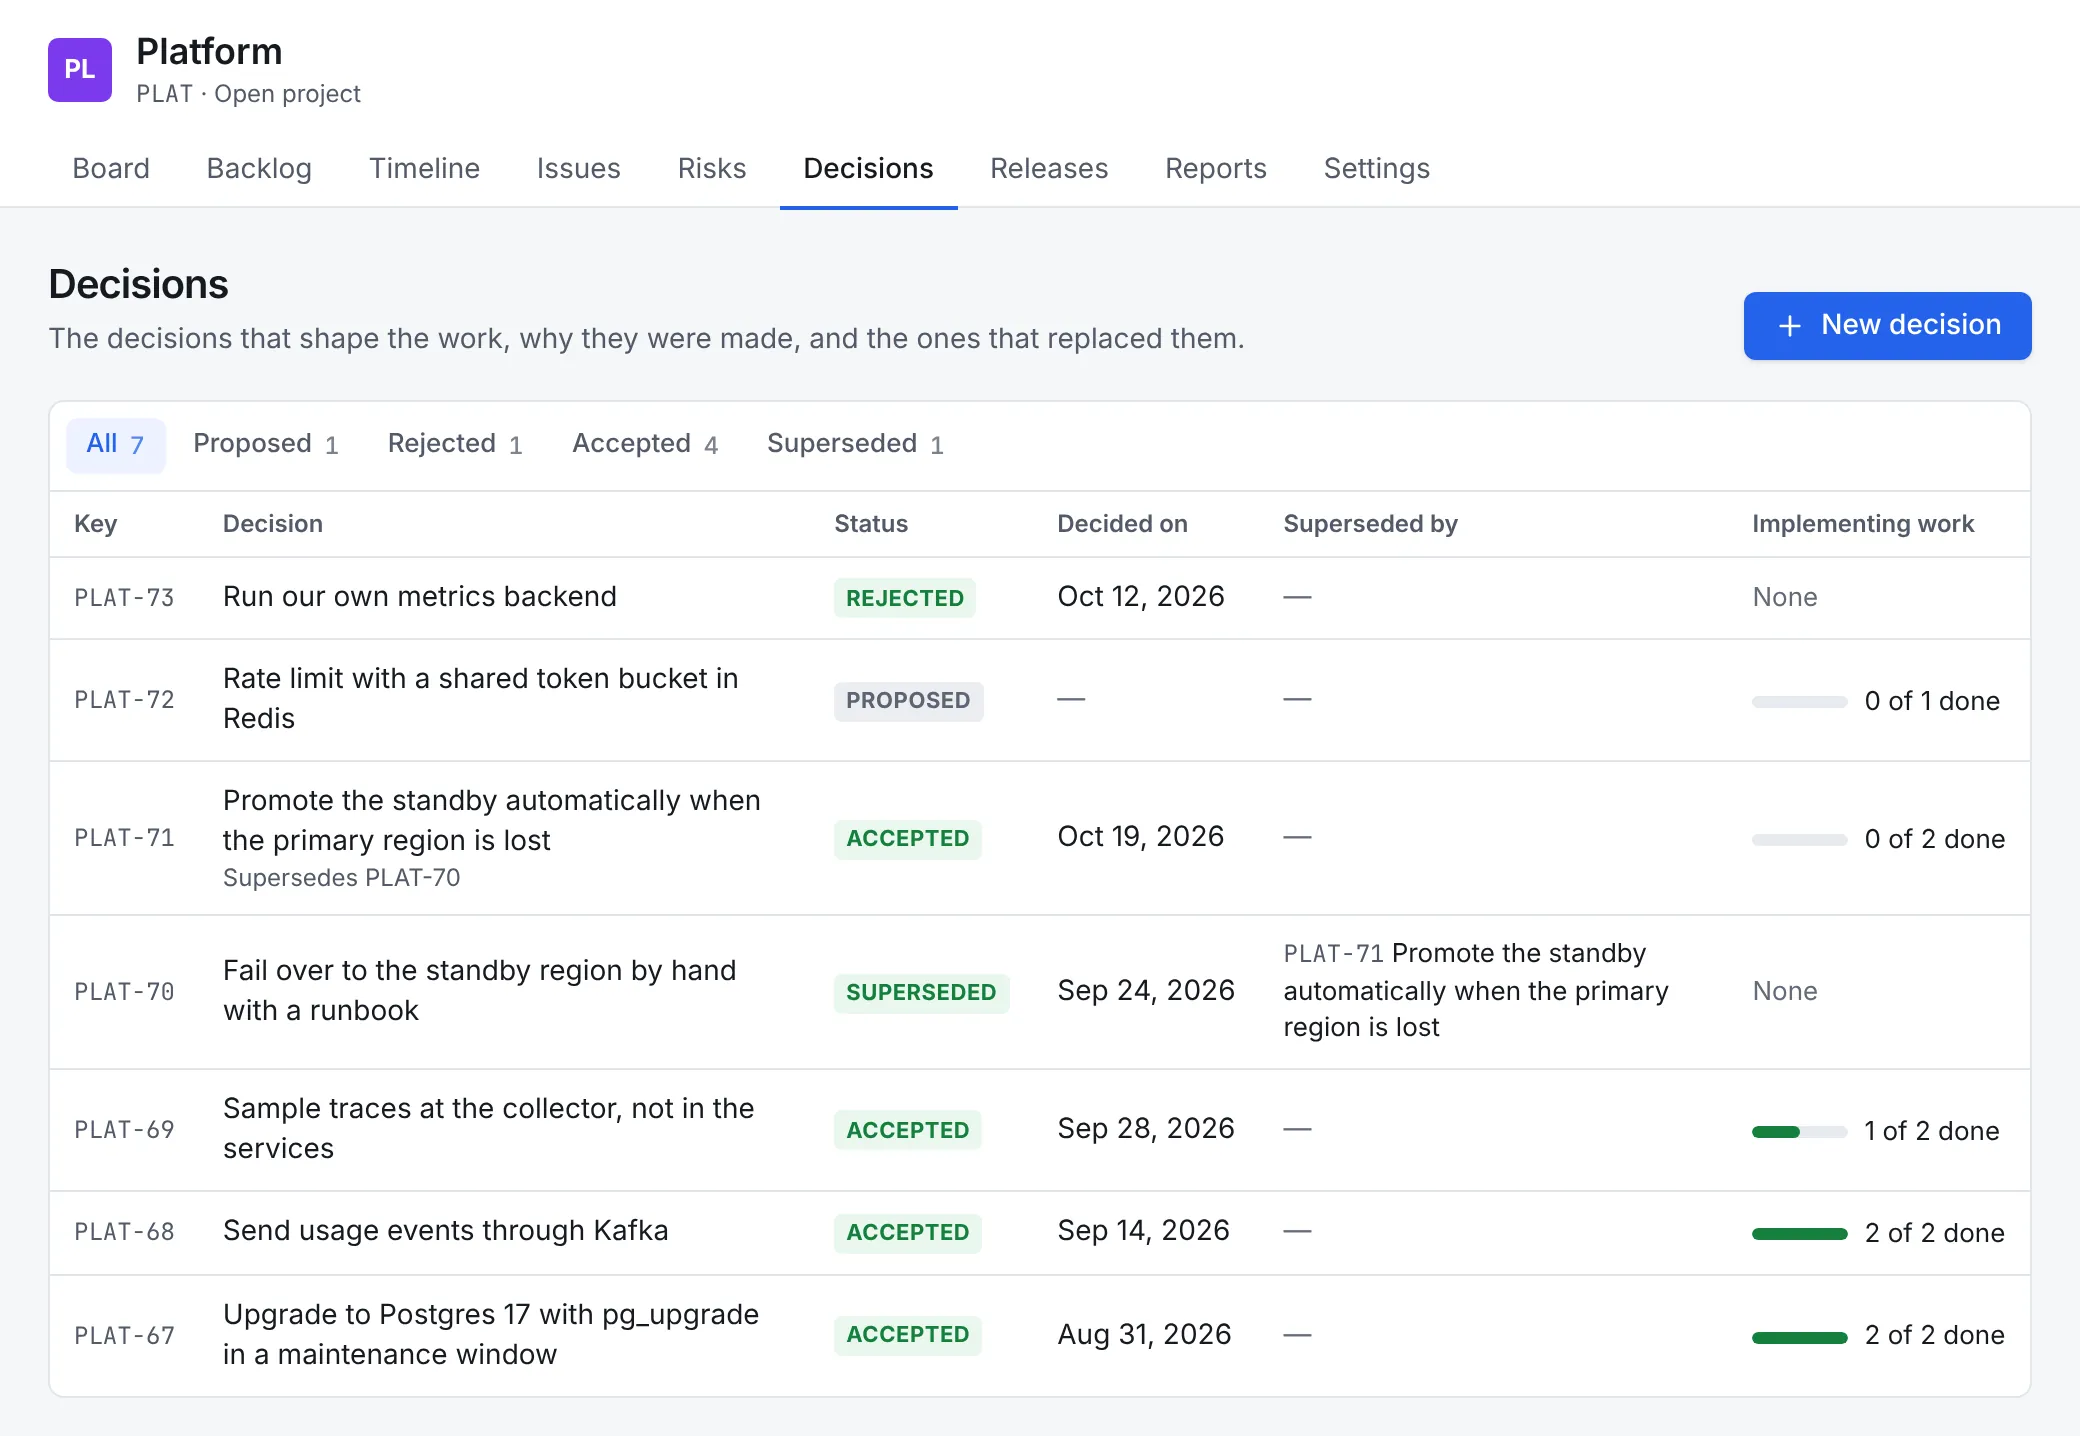Click the 'Decided on' column header
This screenshot has height=1436, width=2080.
coord(1122,524)
